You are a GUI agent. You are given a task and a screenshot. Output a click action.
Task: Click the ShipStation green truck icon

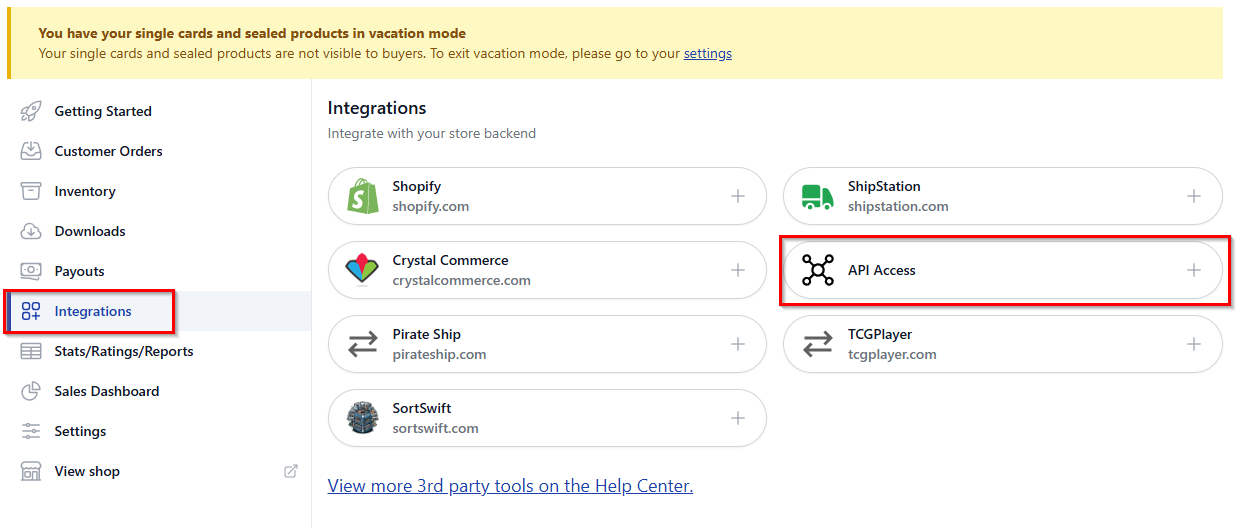[818, 197]
